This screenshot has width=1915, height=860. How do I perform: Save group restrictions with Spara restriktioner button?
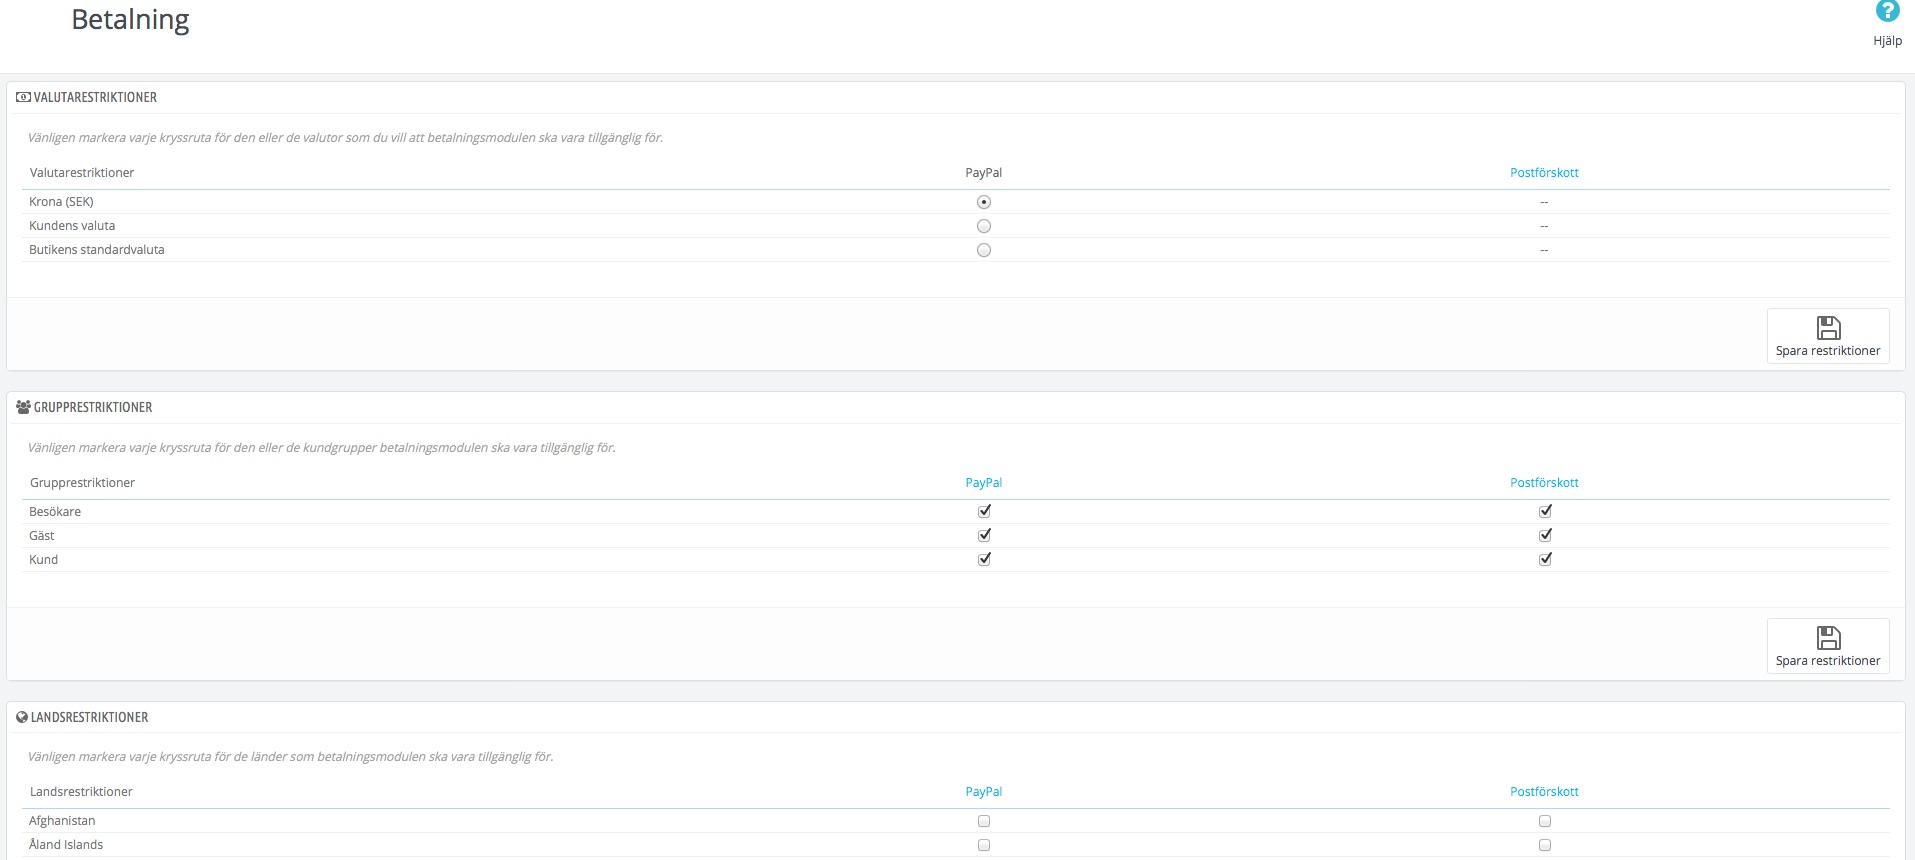(x=1828, y=646)
